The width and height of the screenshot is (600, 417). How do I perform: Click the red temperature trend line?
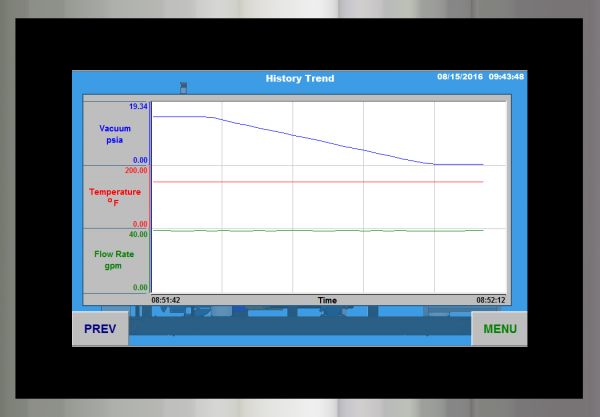click(x=320, y=182)
